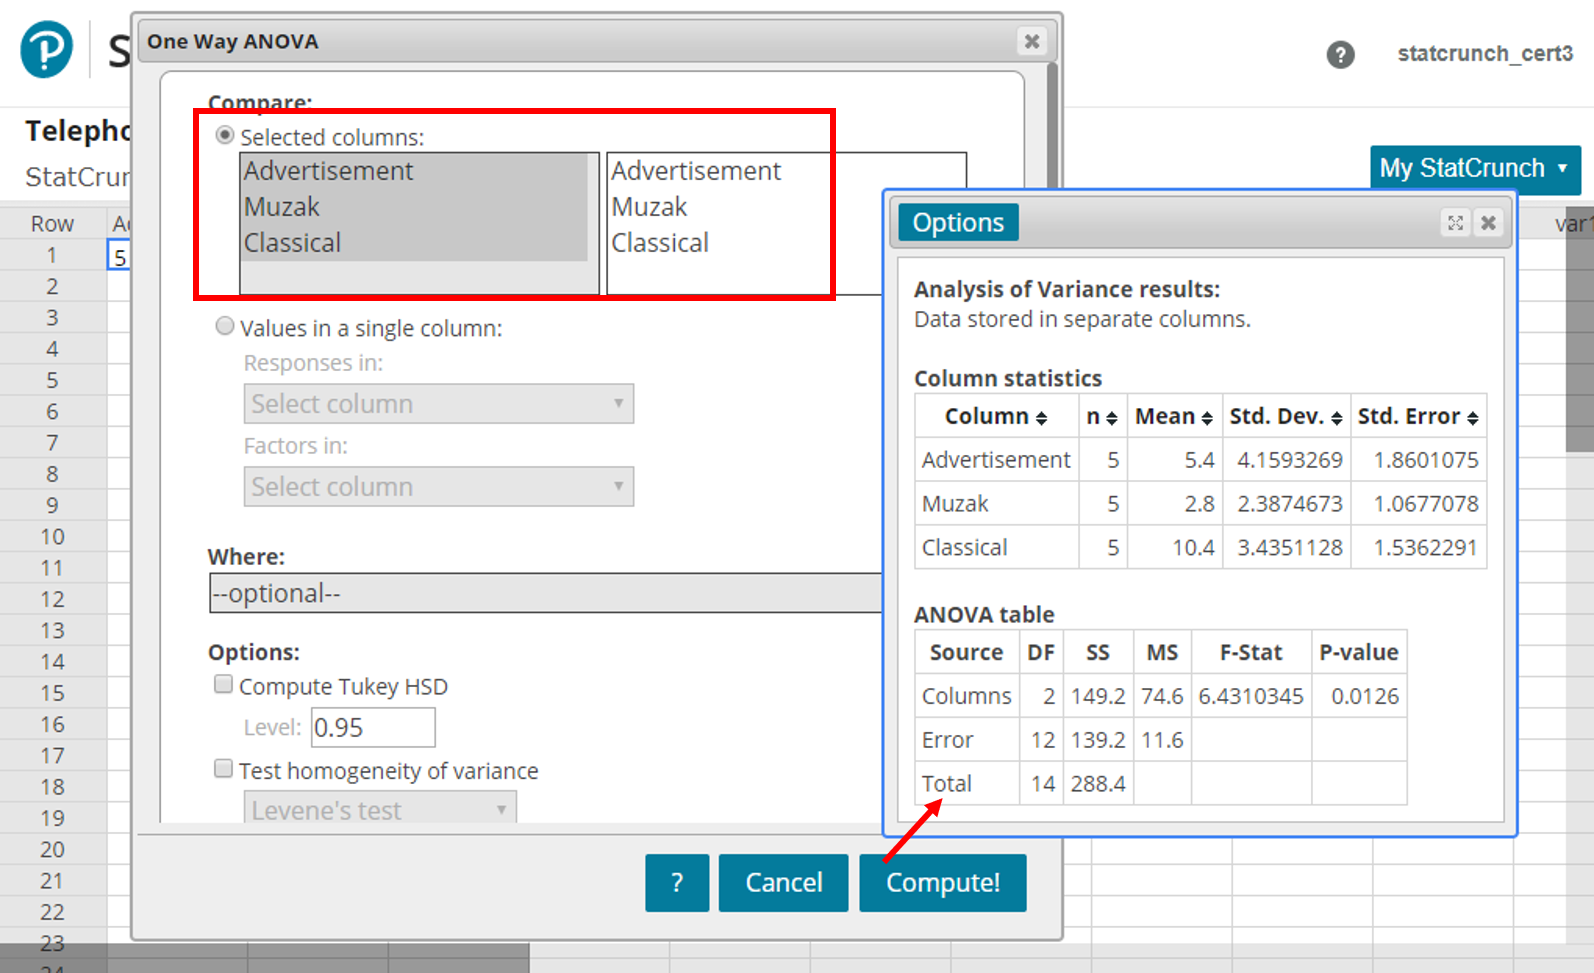
Task: Select Values in a single column option
Action: 225,326
